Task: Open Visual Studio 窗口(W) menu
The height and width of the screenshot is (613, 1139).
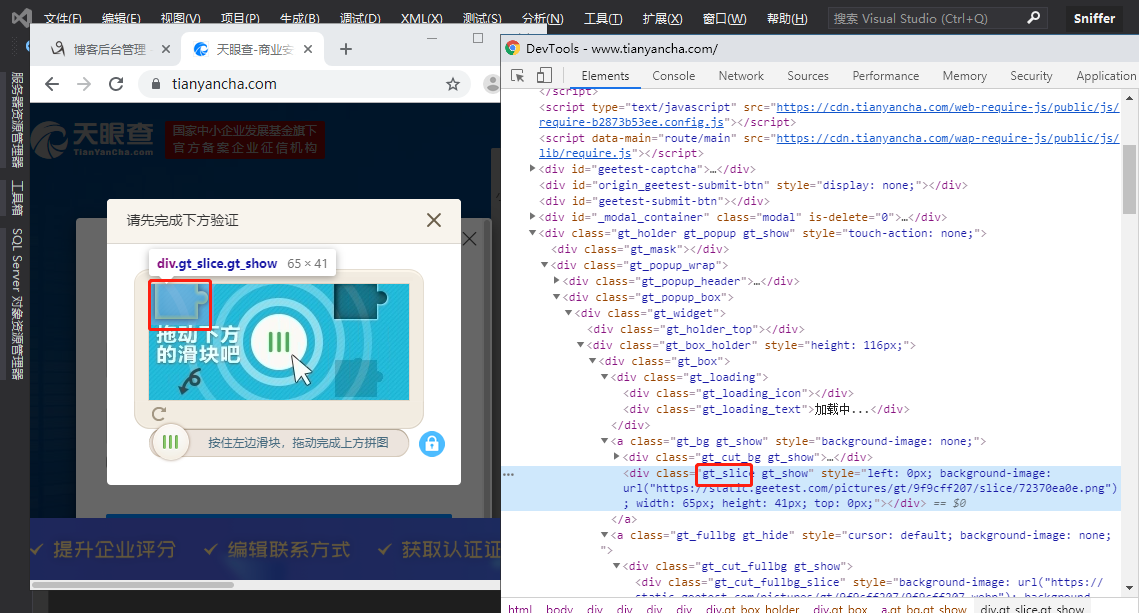Action: click(724, 18)
